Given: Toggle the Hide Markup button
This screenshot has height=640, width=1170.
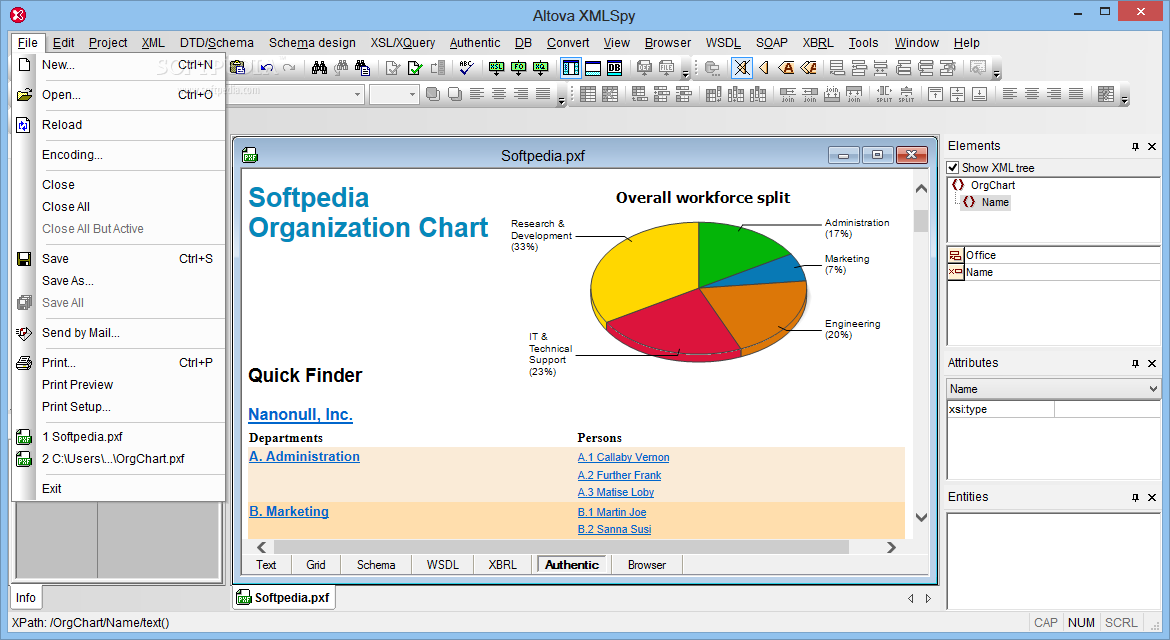Looking at the screenshot, I should click(x=742, y=68).
